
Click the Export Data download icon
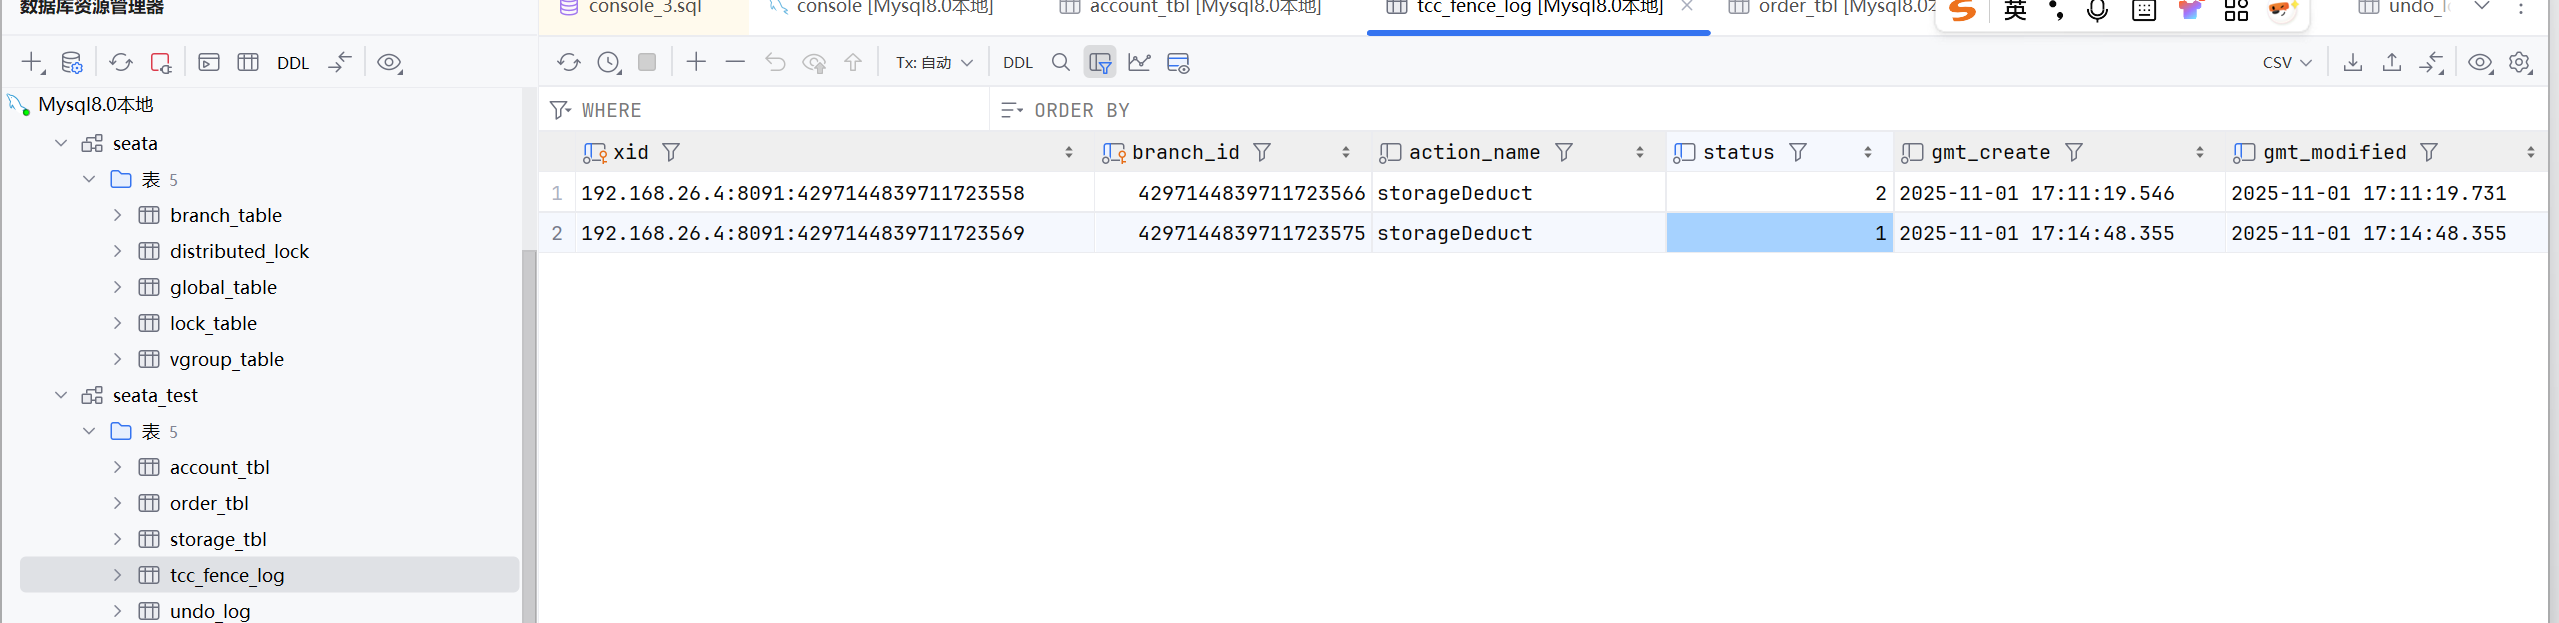click(2353, 62)
